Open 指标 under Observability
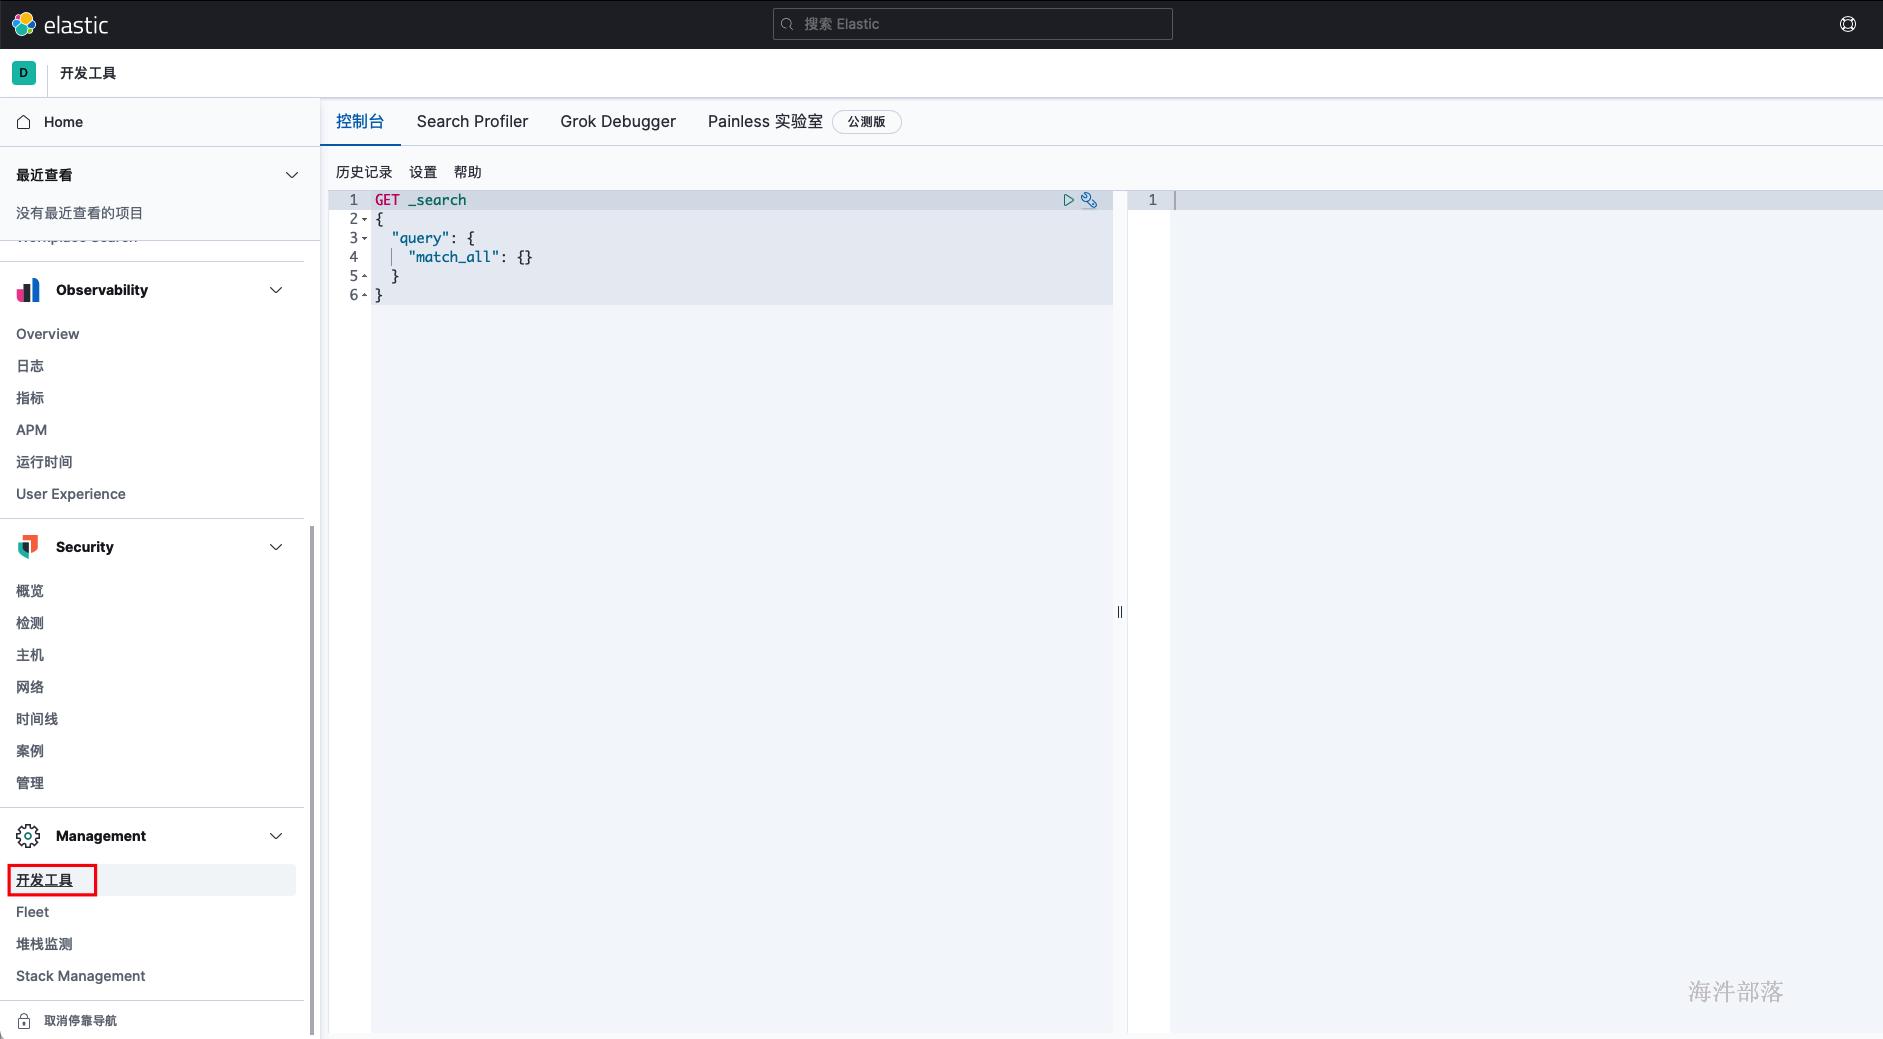1883x1039 pixels. 30,398
